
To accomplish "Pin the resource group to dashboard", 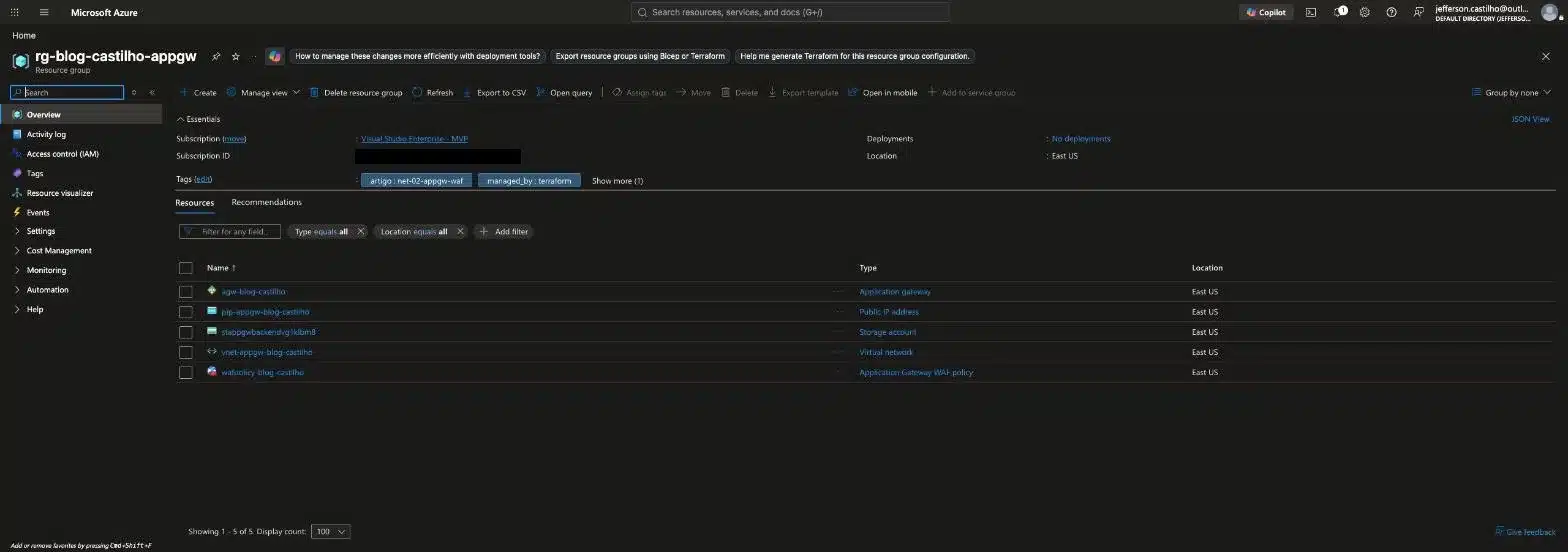I will coord(216,56).
